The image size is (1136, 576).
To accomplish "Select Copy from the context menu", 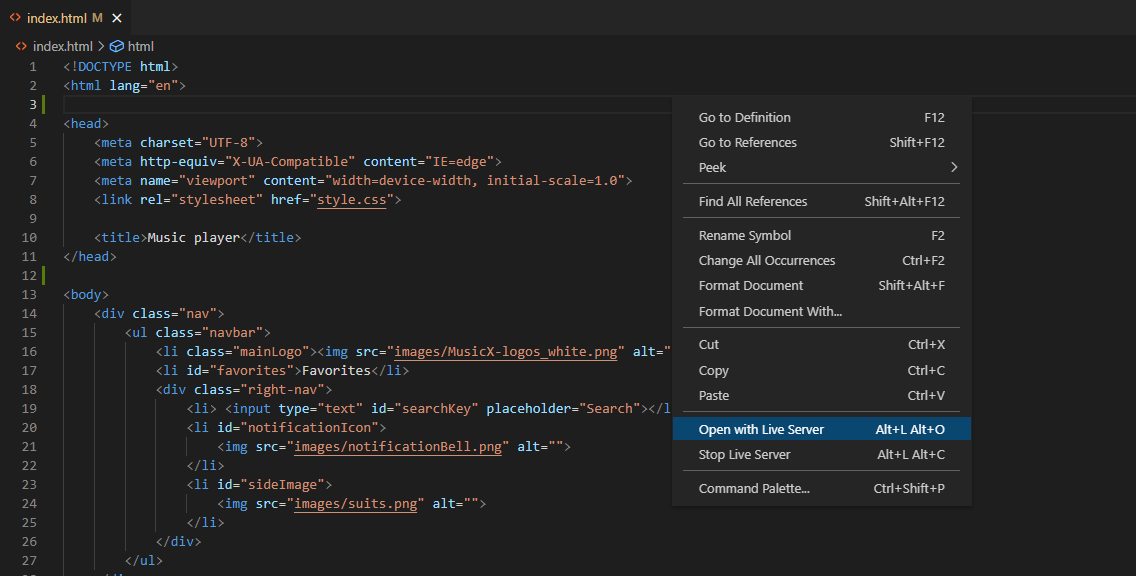I will click(713, 370).
